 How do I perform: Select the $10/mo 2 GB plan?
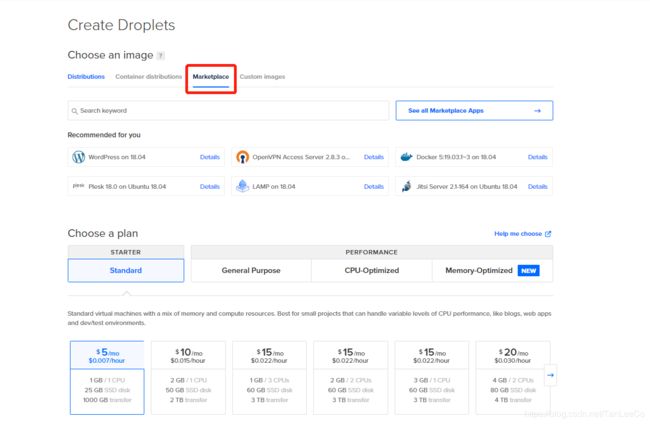click(x=188, y=378)
